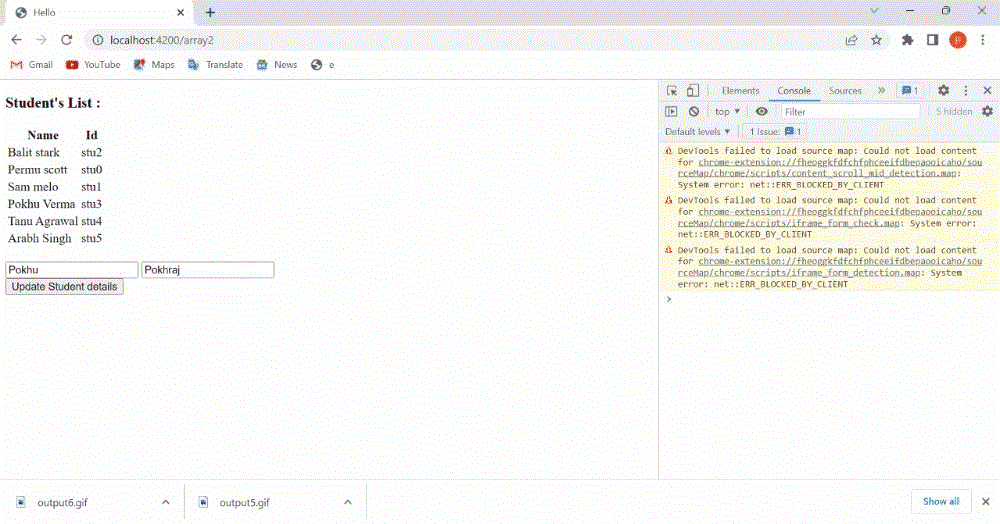Image resolution: width=1000 pixels, height=524 pixels.
Task: Share this page icon in address bar
Action: coord(851,40)
